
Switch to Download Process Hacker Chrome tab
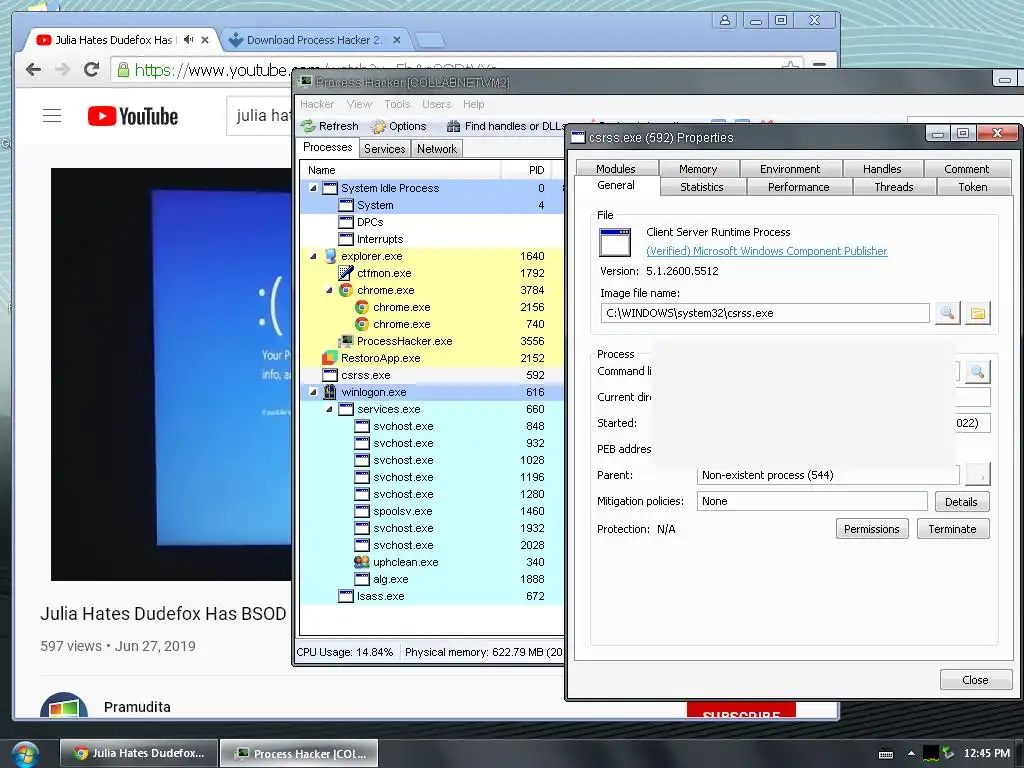314,40
